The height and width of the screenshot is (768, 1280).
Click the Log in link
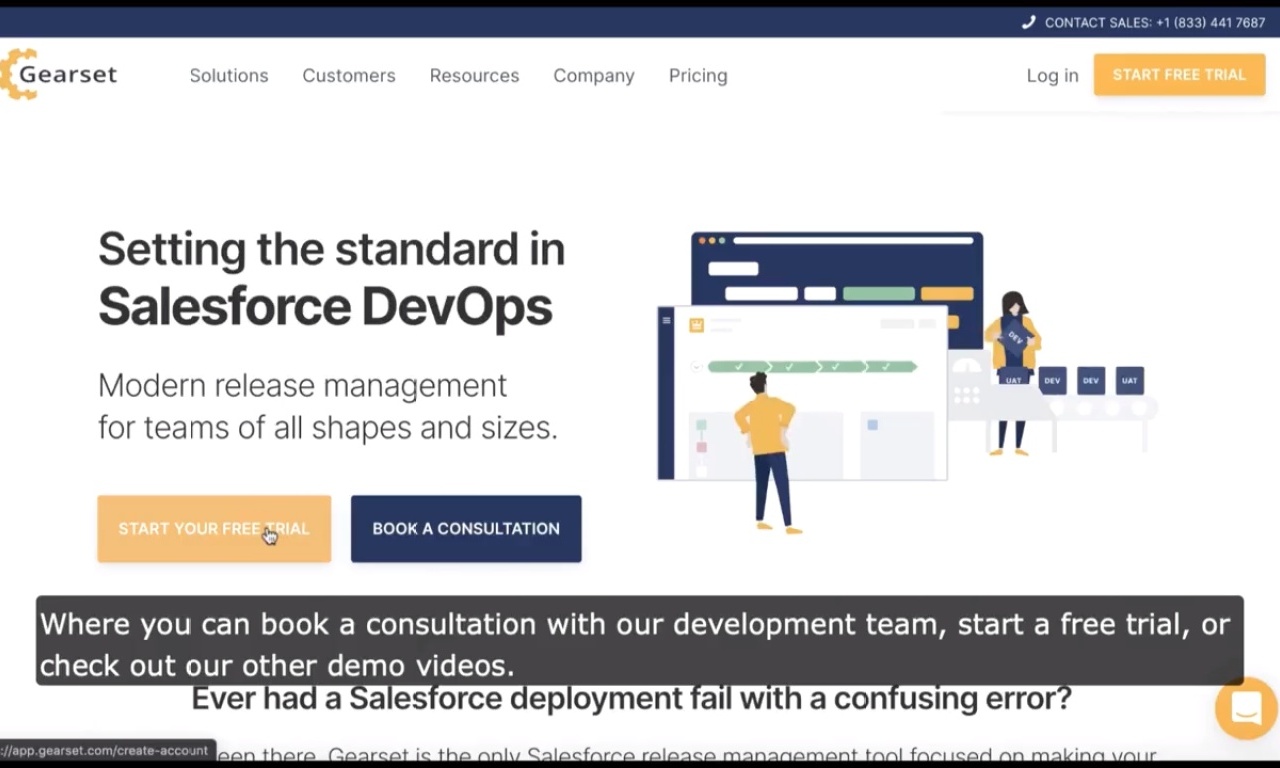click(x=1052, y=75)
